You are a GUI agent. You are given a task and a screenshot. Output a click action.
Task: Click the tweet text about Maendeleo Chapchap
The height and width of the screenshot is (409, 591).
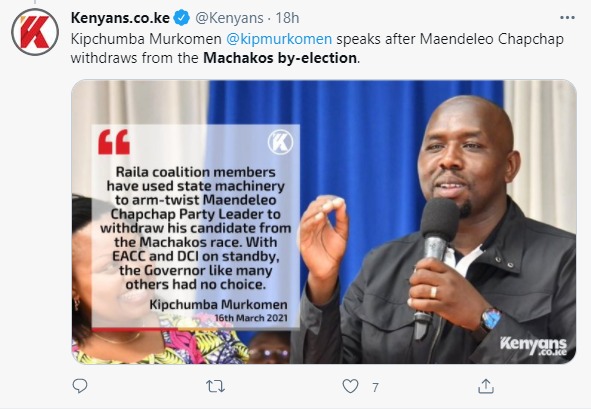[x=317, y=49]
